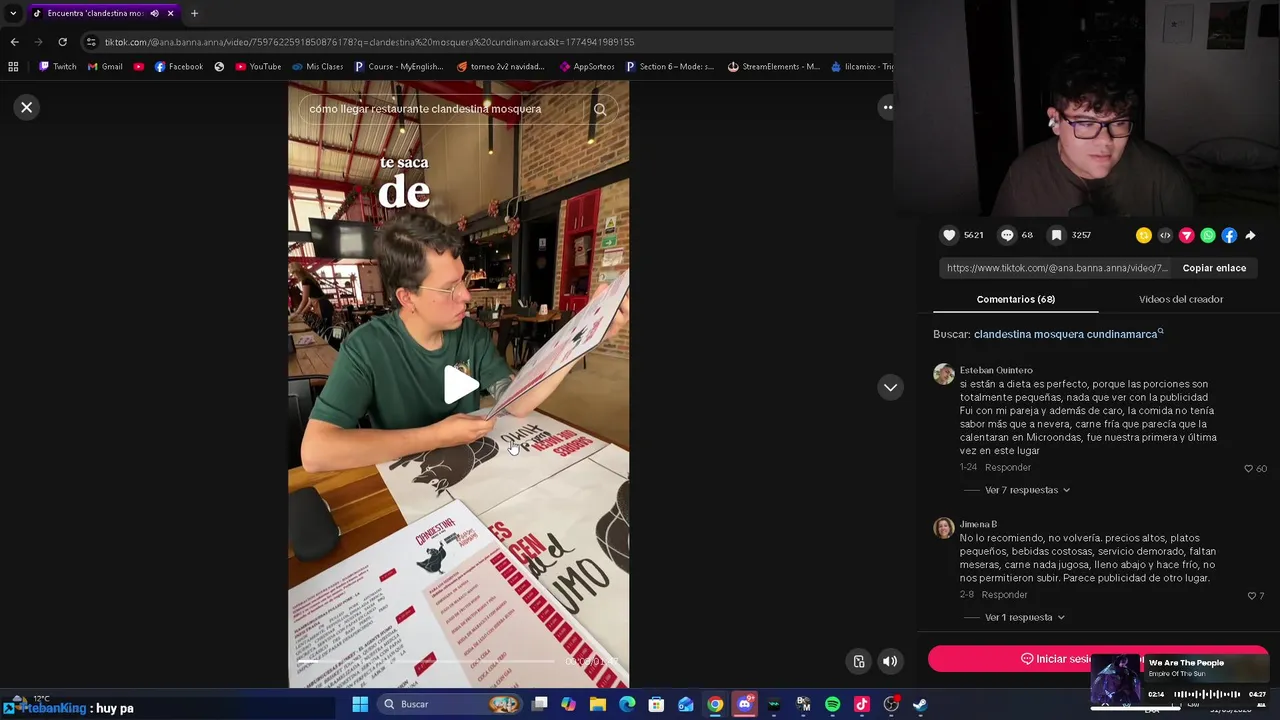This screenshot has height=720, width=1280.
Task: Open the three-dots more options menu on video
Action: click(887, 107)
